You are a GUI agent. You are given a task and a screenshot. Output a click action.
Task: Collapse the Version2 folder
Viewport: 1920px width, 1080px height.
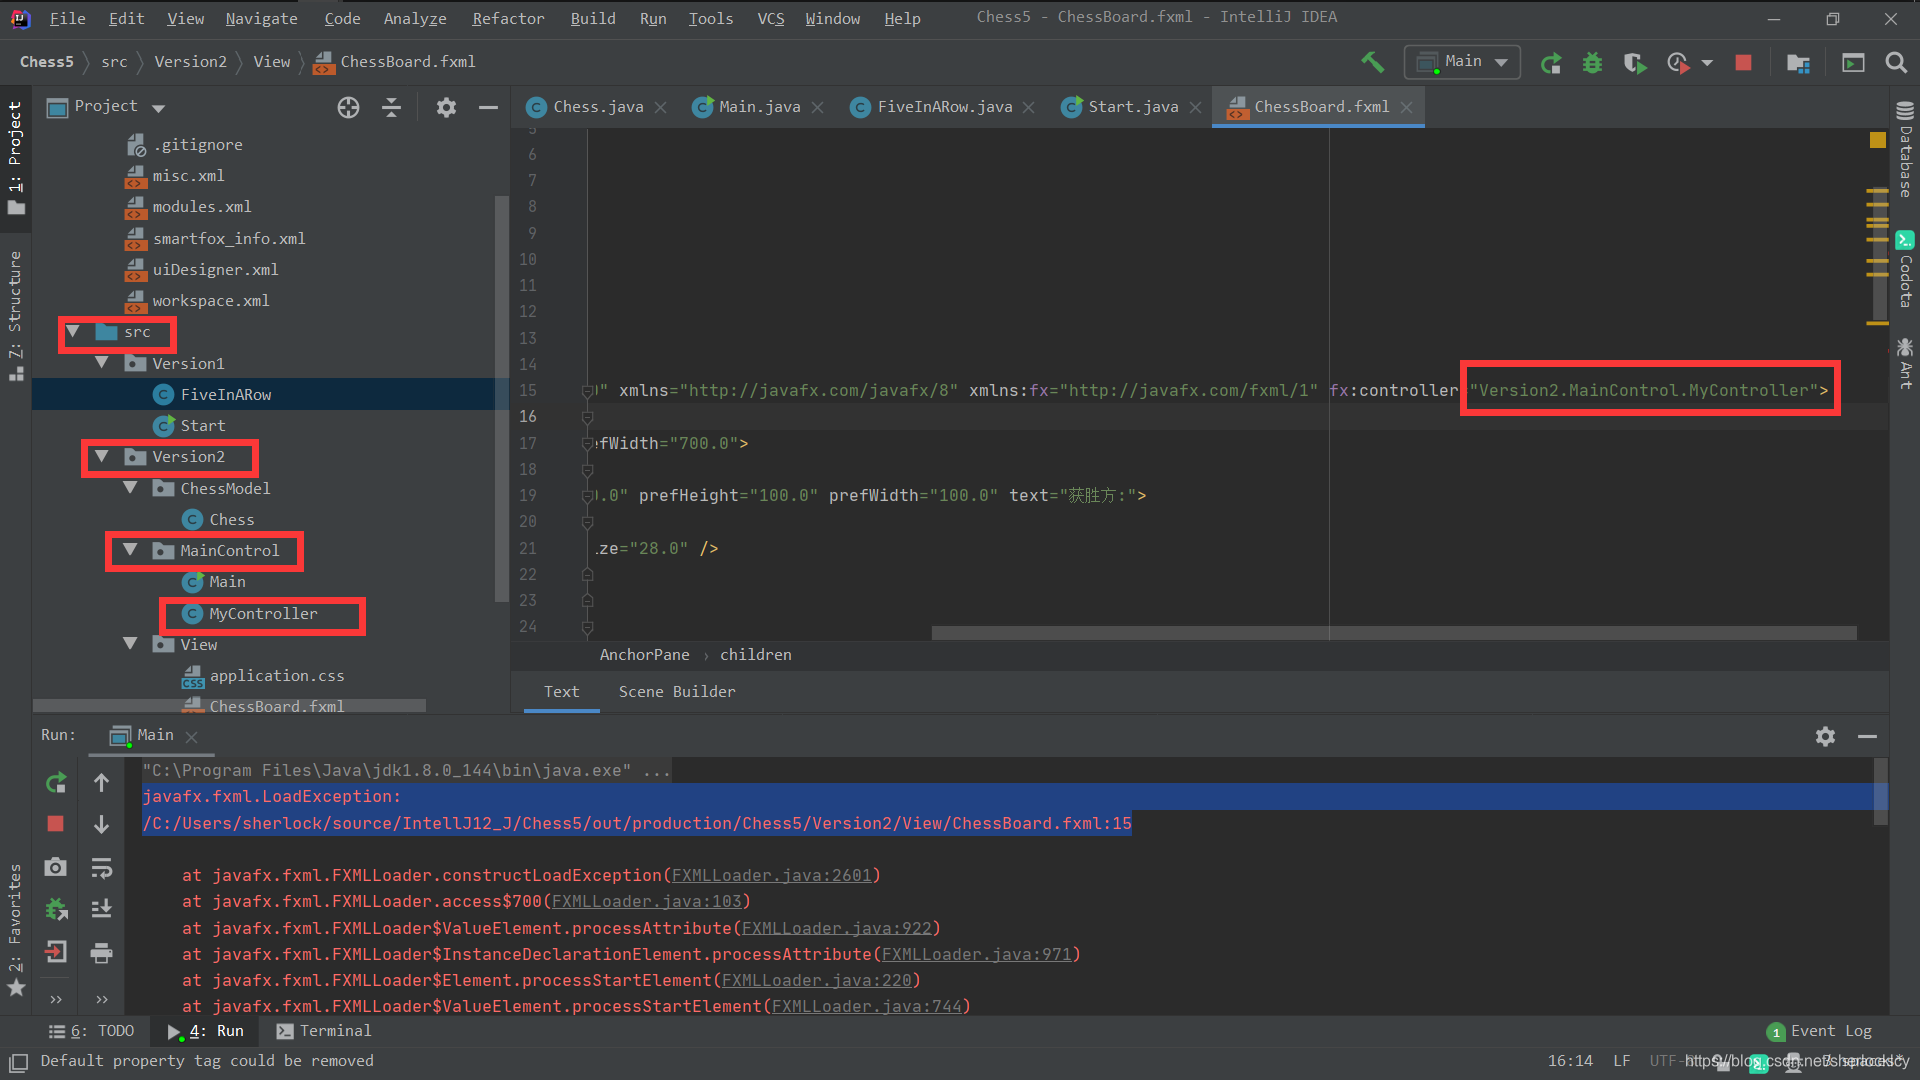[x=102, y=457]
